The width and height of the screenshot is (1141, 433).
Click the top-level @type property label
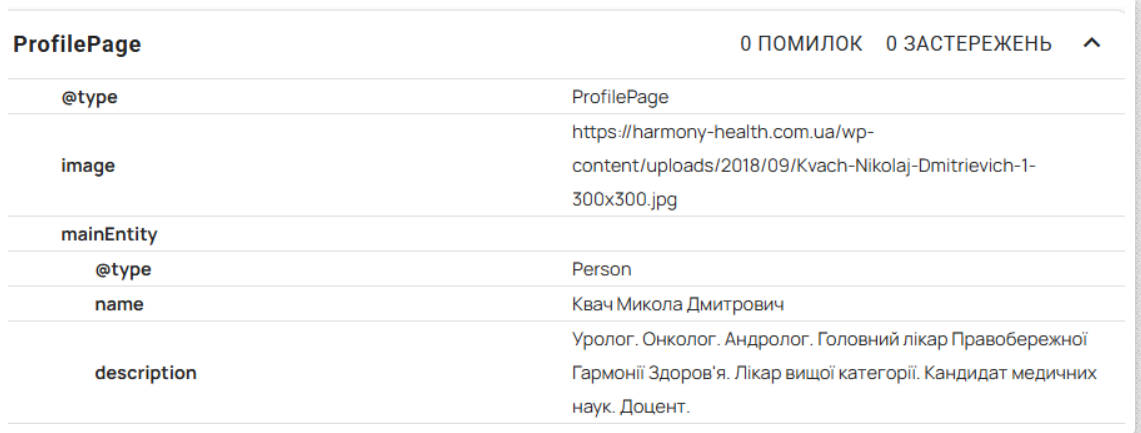coord(90,97)
